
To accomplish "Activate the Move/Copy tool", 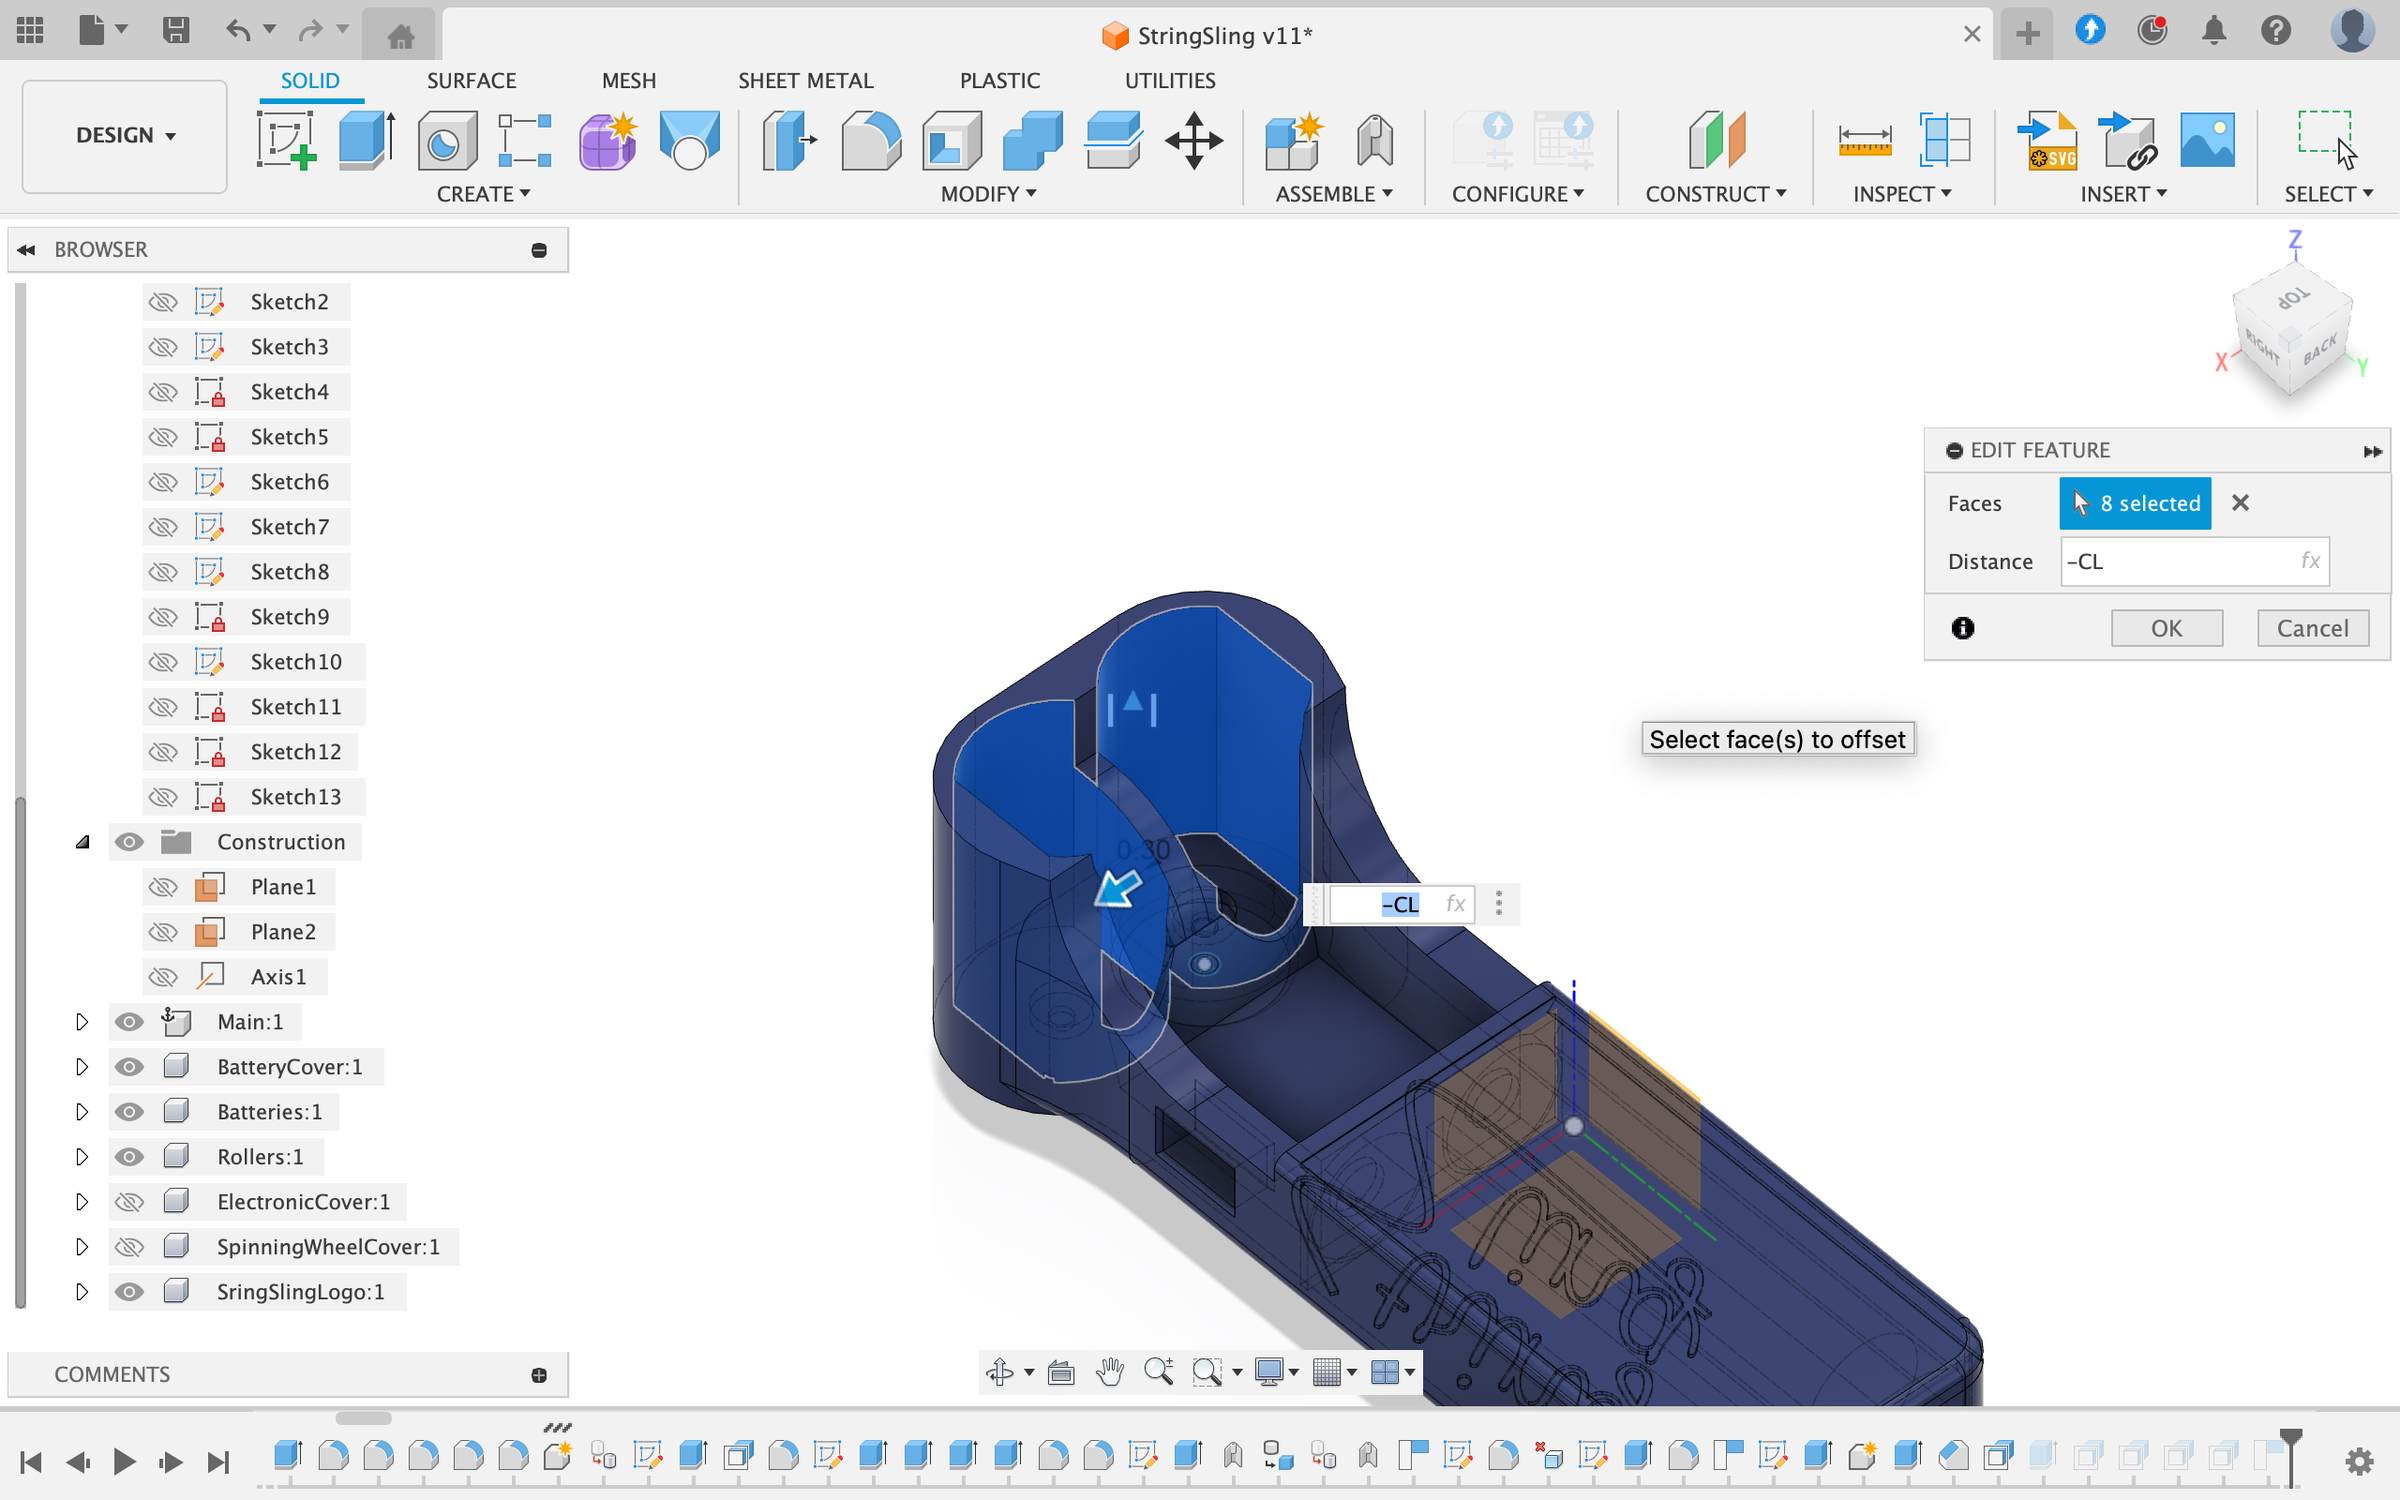I will click(x=1193, y=140).
